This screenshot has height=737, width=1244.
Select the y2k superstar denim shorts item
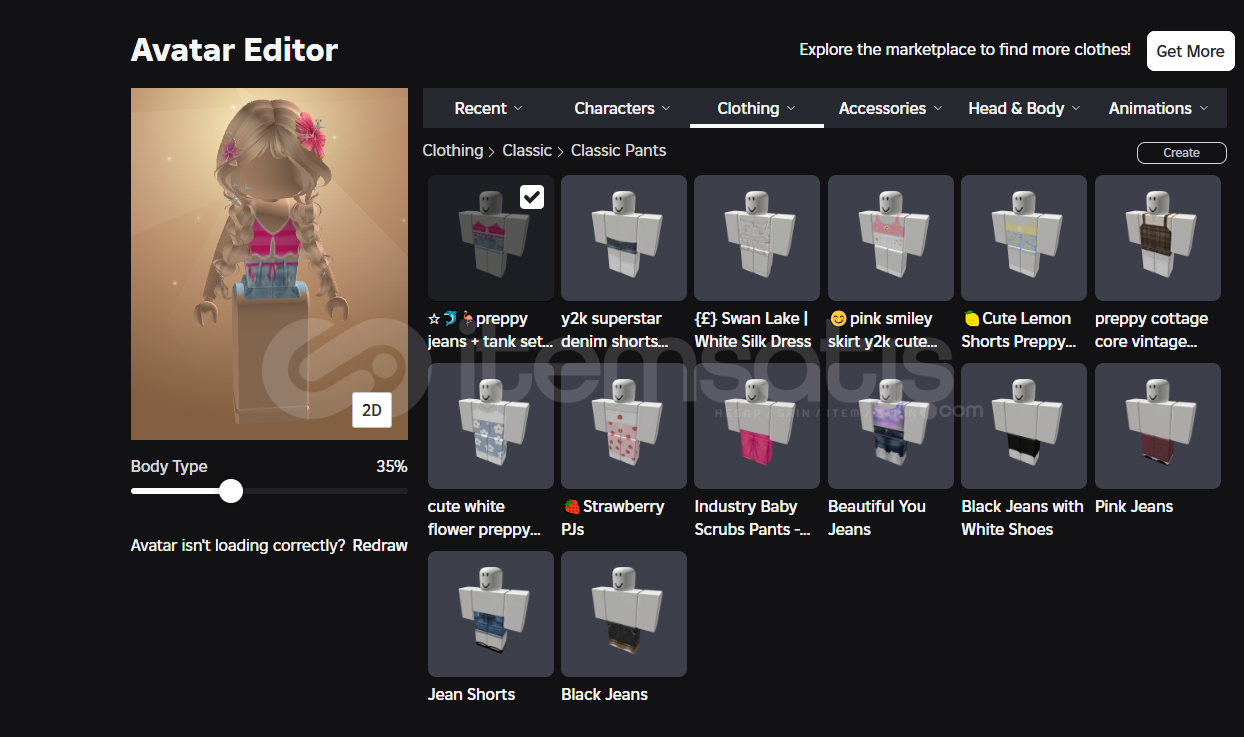[x=623, y=238]
